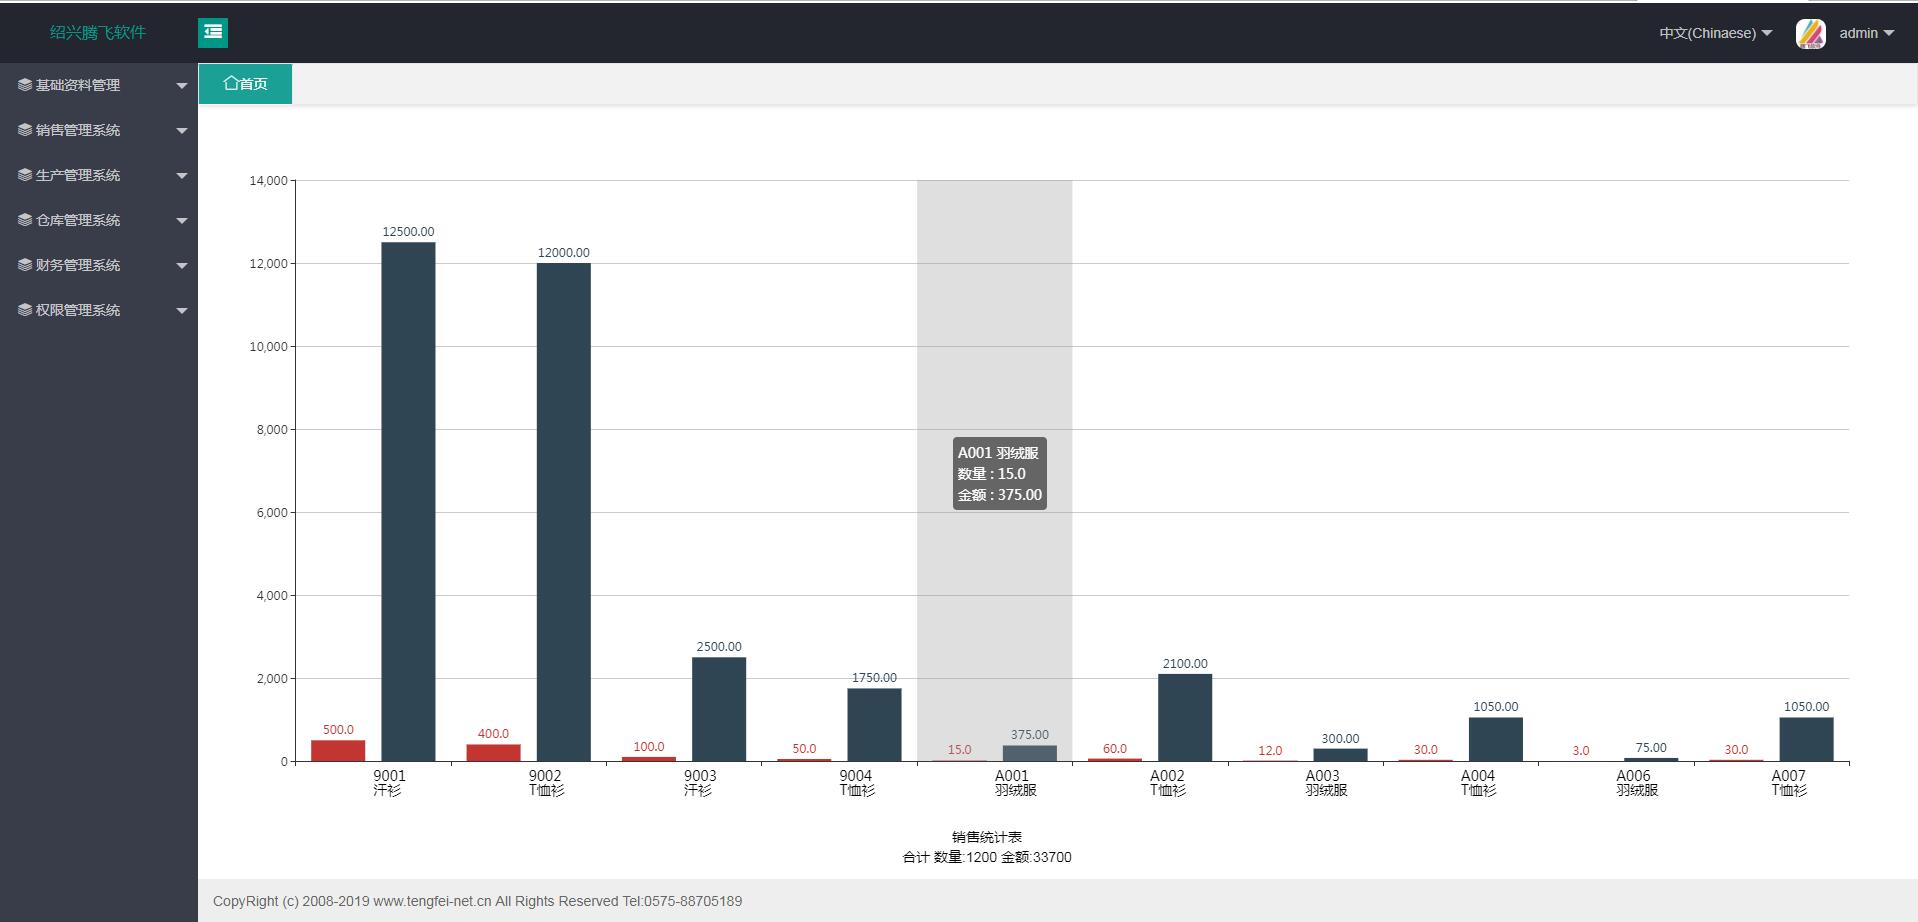Click the stack icon beside 基础资料管理
Image resolution: width=1918 pixels, height=922 pixels.
click(25, 85)
